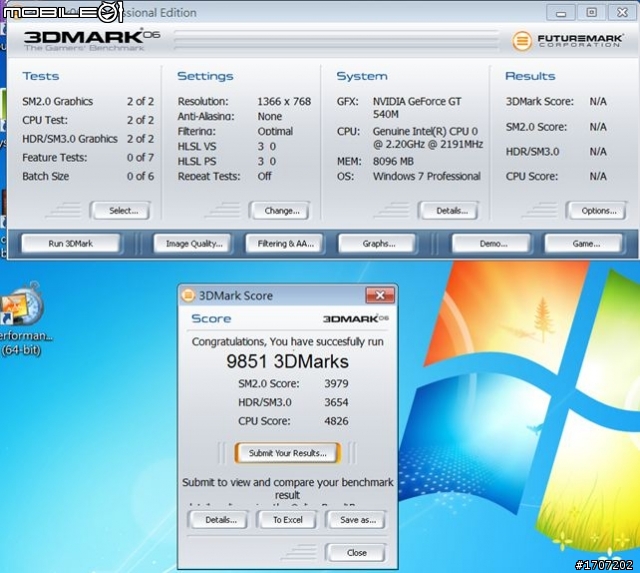Click the Anti-Aliasing value None

[x=269, y=116]
